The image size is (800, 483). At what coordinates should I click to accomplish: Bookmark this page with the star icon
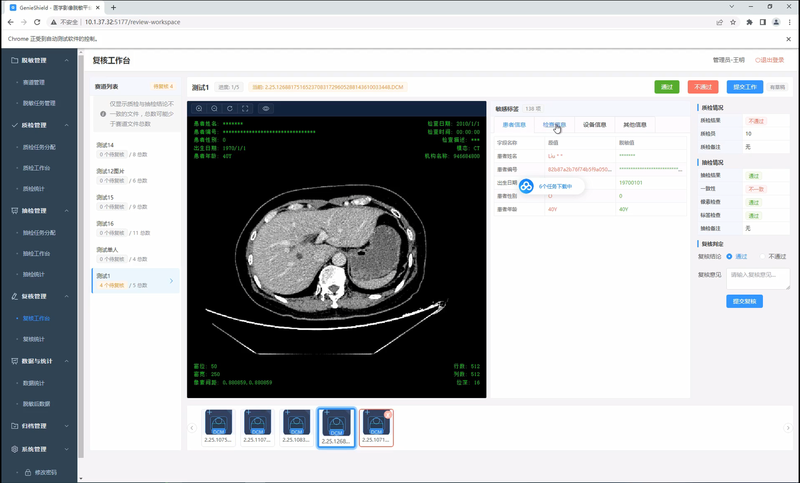click(733, 22)
